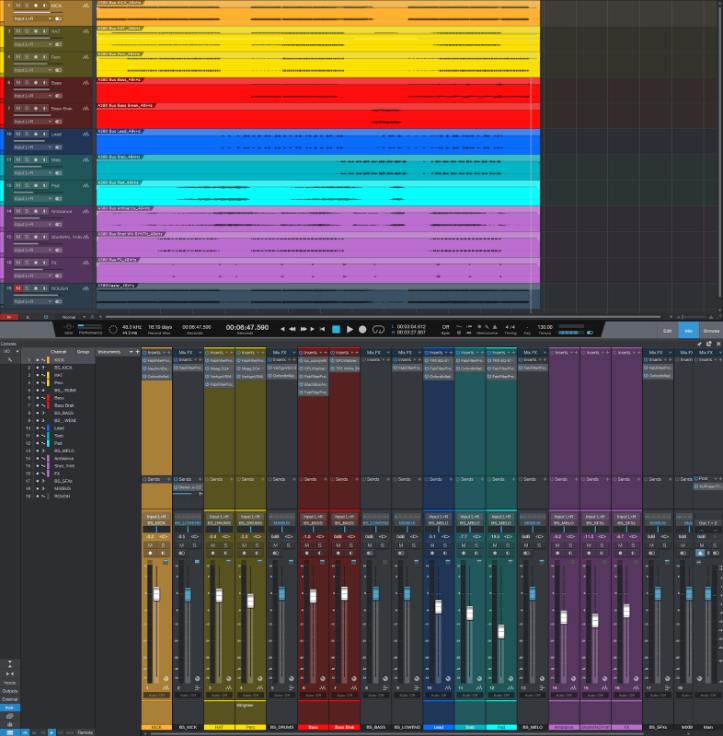Click the wrench icon in console sidebar

click(x=9, y=359)
